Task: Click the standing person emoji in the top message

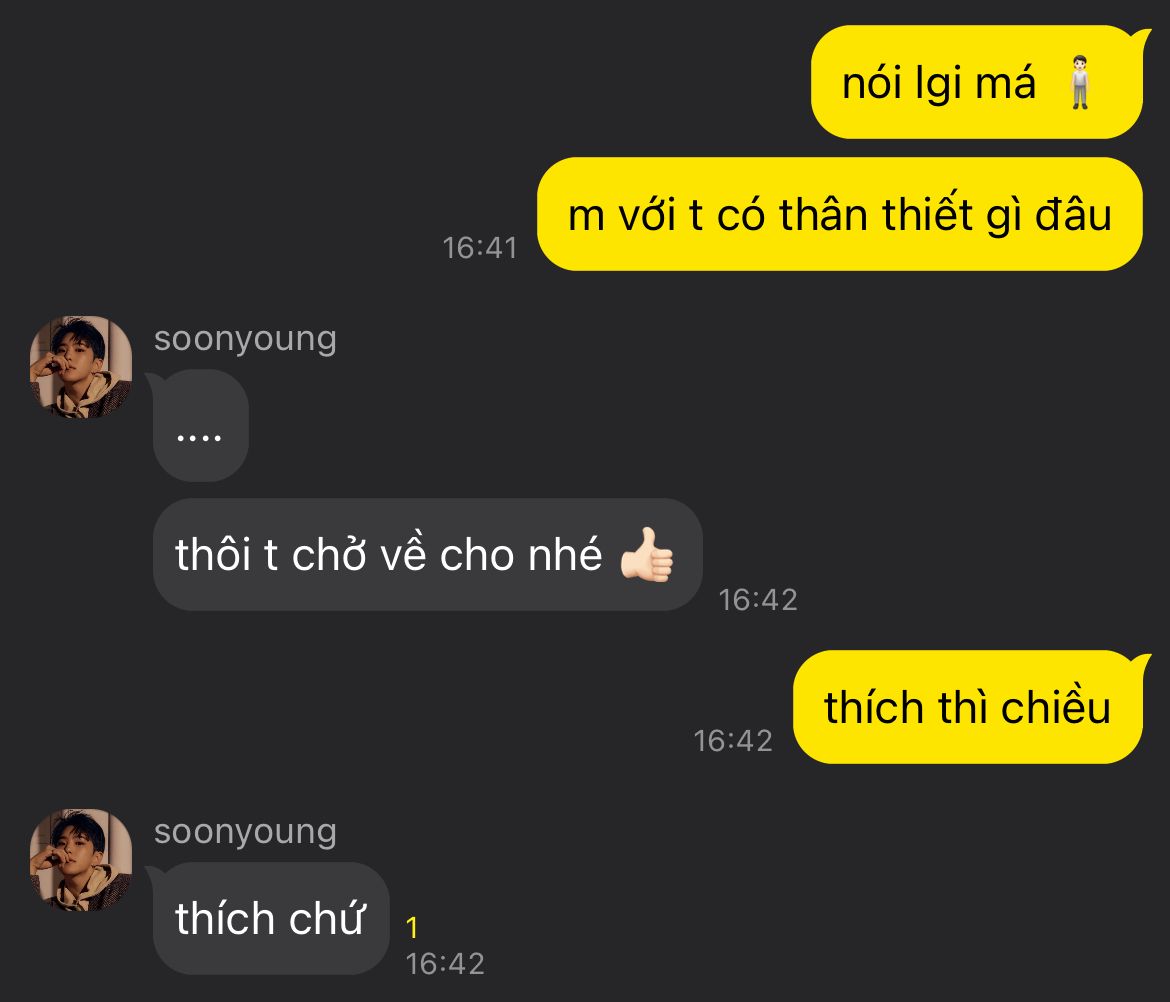Action: 1079,82
